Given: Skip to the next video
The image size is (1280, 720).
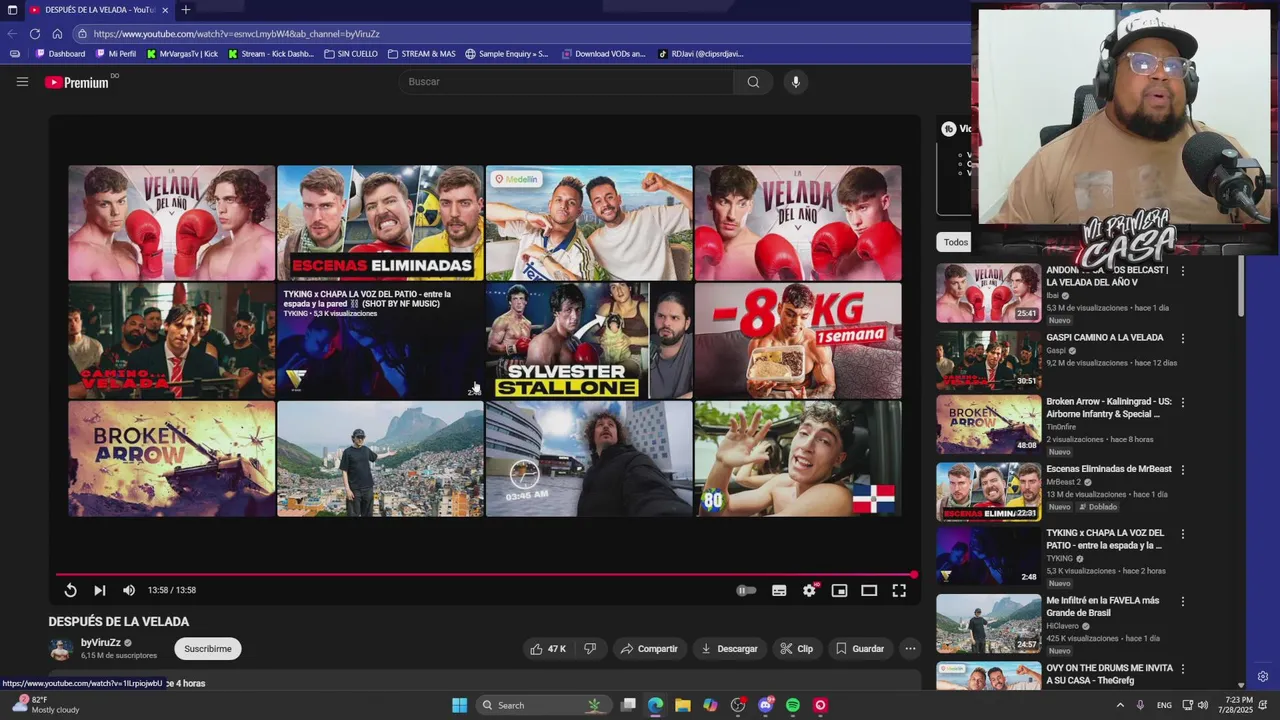Looking at the screenshot, I should coord(99,591).
